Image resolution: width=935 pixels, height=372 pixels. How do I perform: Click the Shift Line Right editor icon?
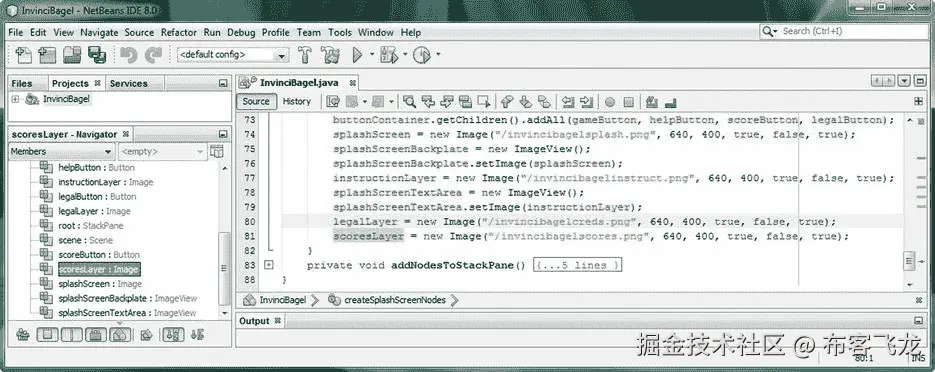(586, 102)
